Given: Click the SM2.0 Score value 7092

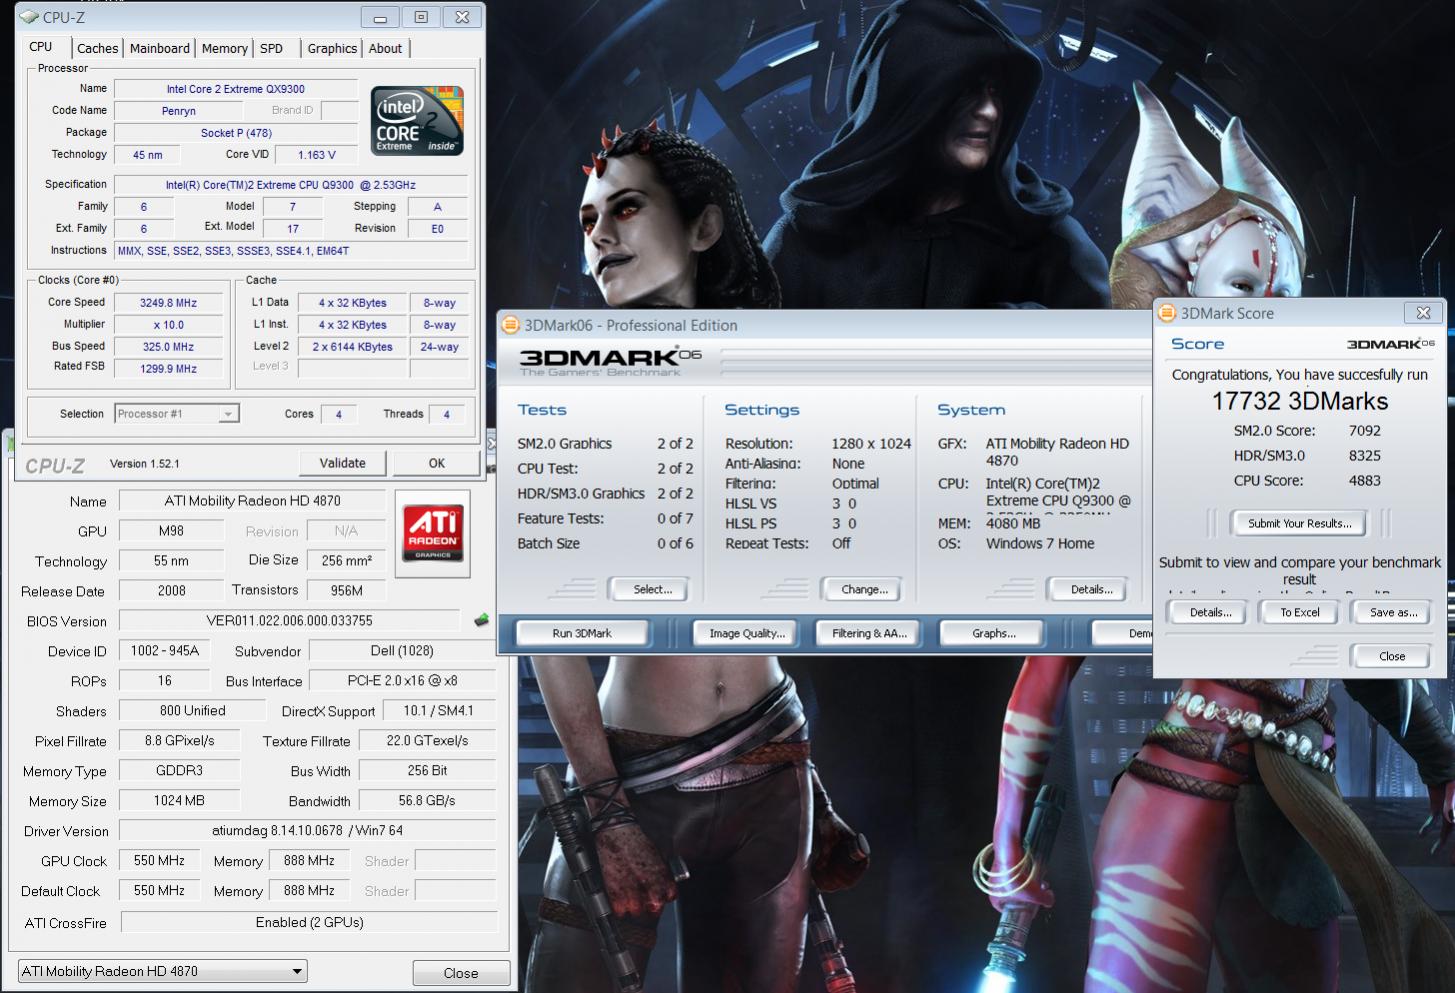Looking at the screenshot, I should (1365, 431).
